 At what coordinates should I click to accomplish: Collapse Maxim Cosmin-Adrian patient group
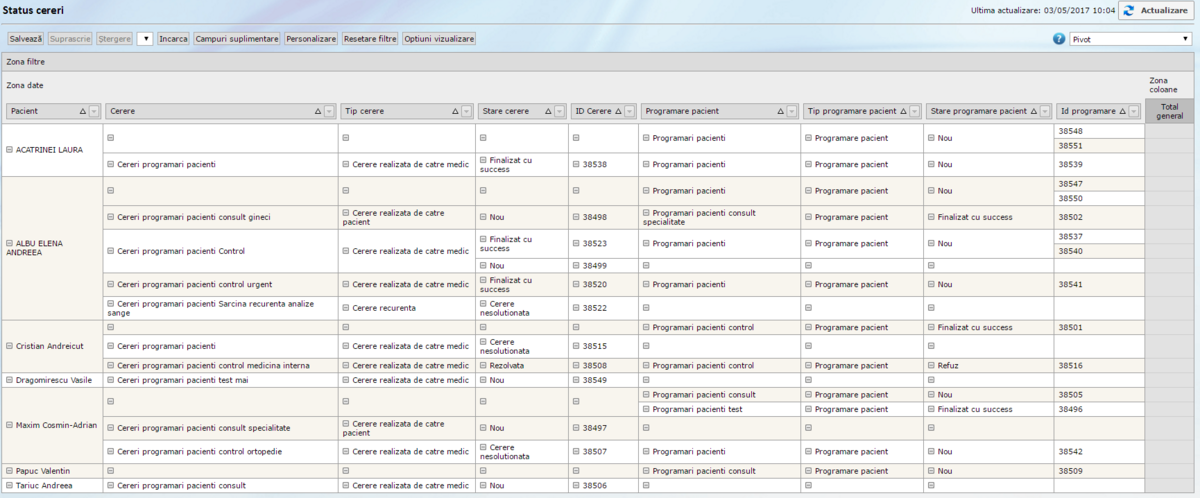pos(10,425)
